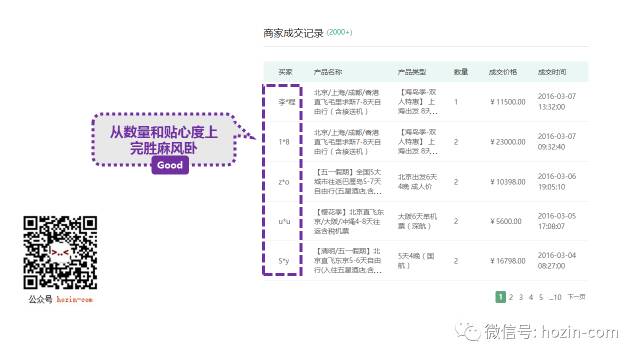Click the quantity 1 in the ¥11500.00 row
The width and height of the screenshot is (640, 360).
456,102
